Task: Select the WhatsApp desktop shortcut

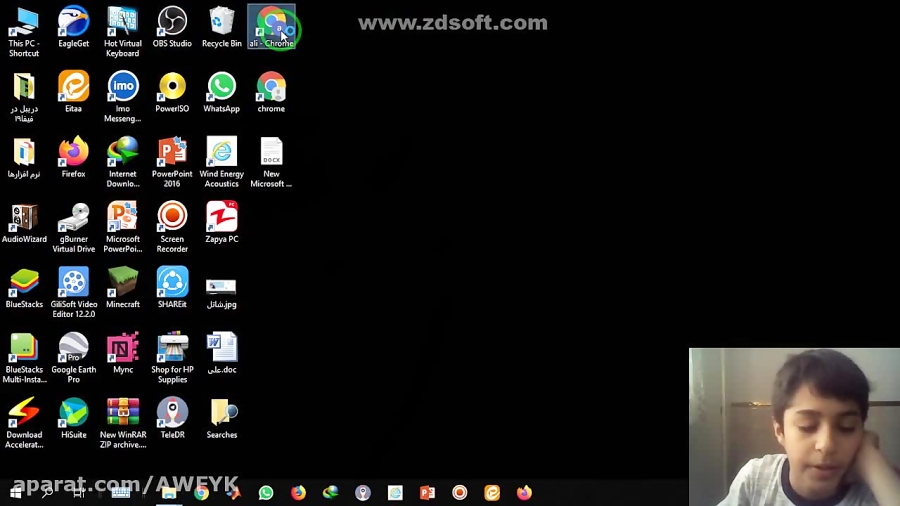Action: coord(222,92)
